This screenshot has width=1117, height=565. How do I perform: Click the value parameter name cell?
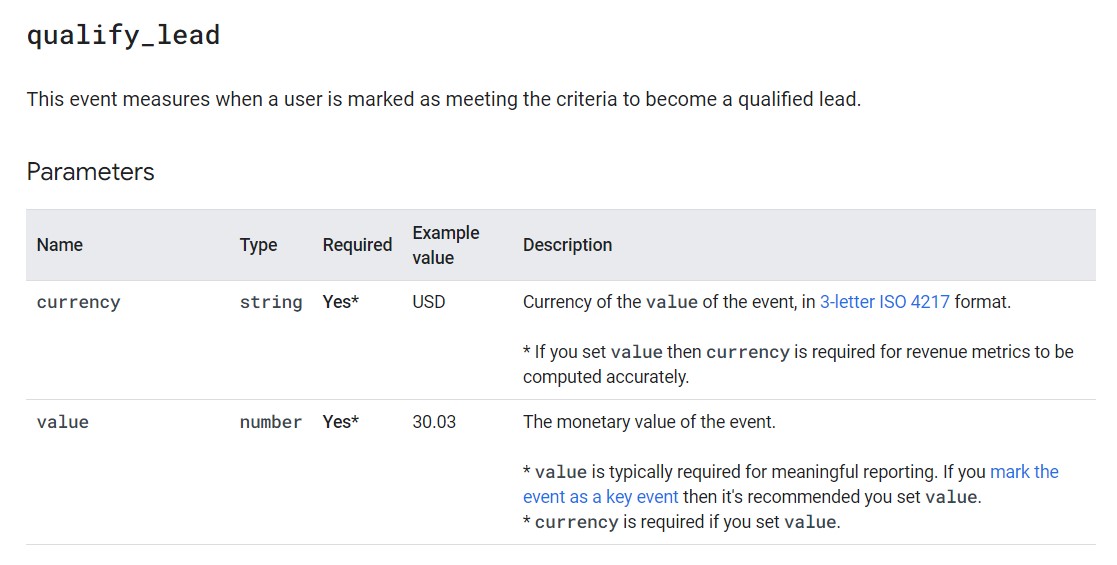point(63,422)
